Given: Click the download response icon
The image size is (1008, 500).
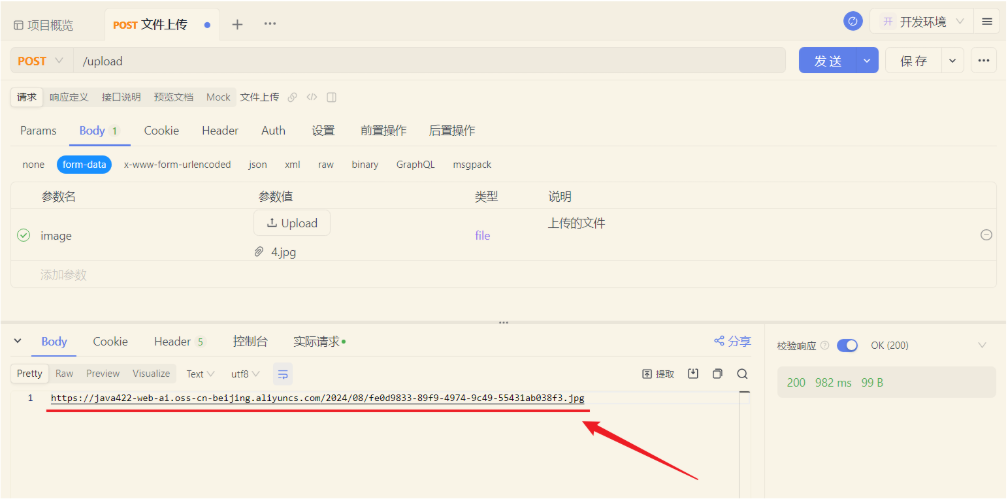Looking at the screenshot, I should [x=693, y=374].
